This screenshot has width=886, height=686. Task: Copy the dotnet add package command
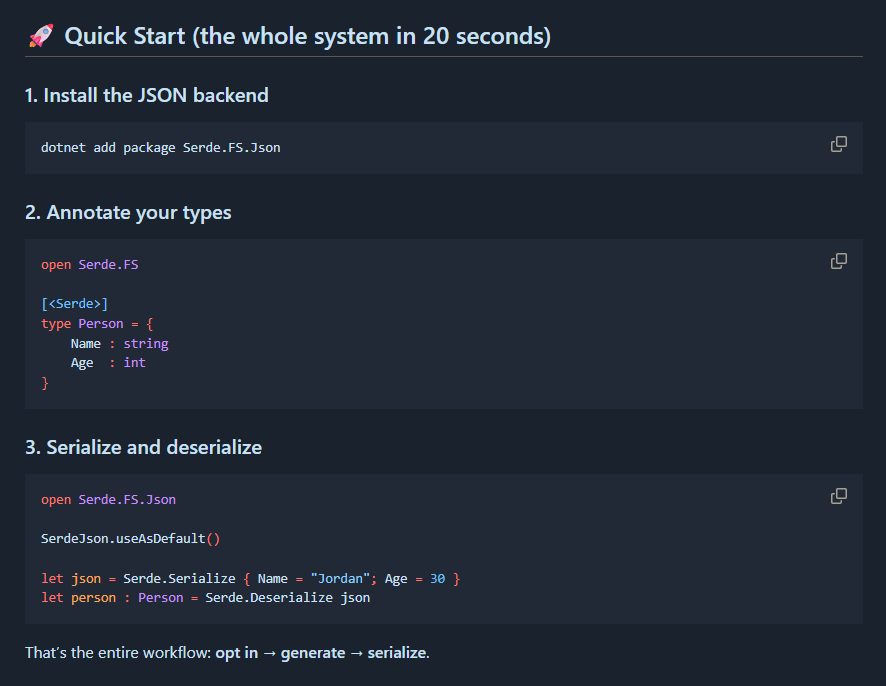coord(839,144)
